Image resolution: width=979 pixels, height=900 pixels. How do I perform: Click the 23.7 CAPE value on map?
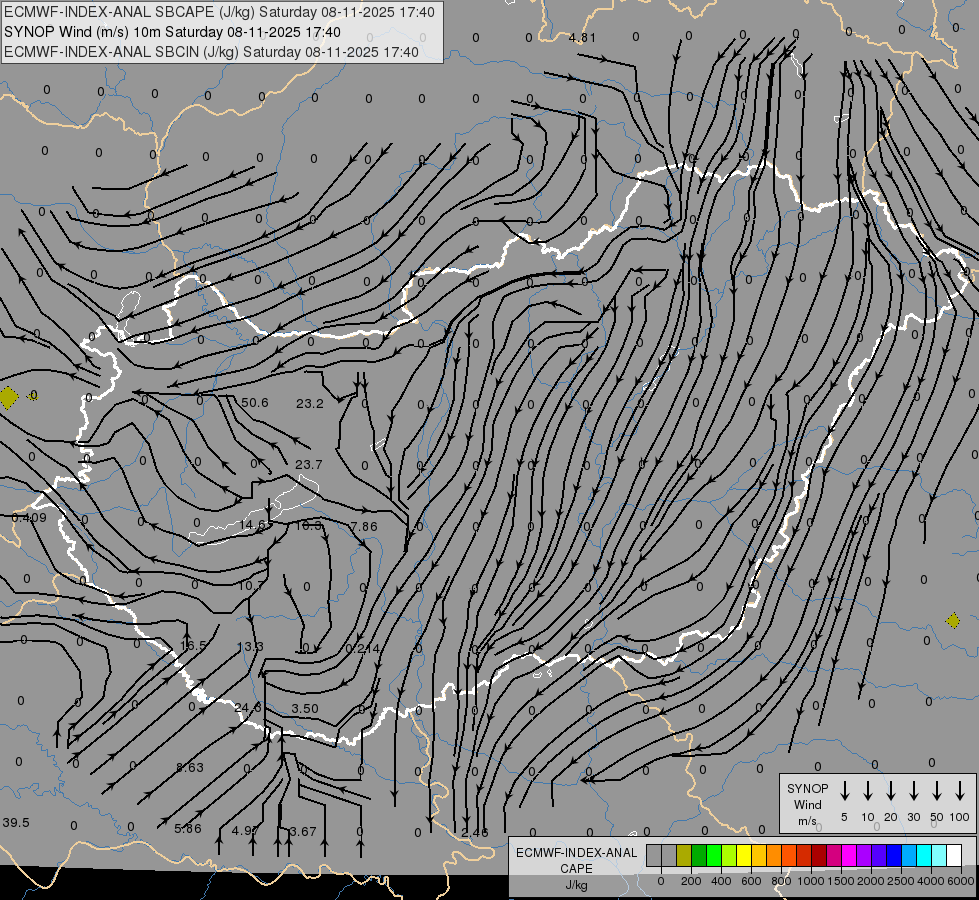click(308, 465)
